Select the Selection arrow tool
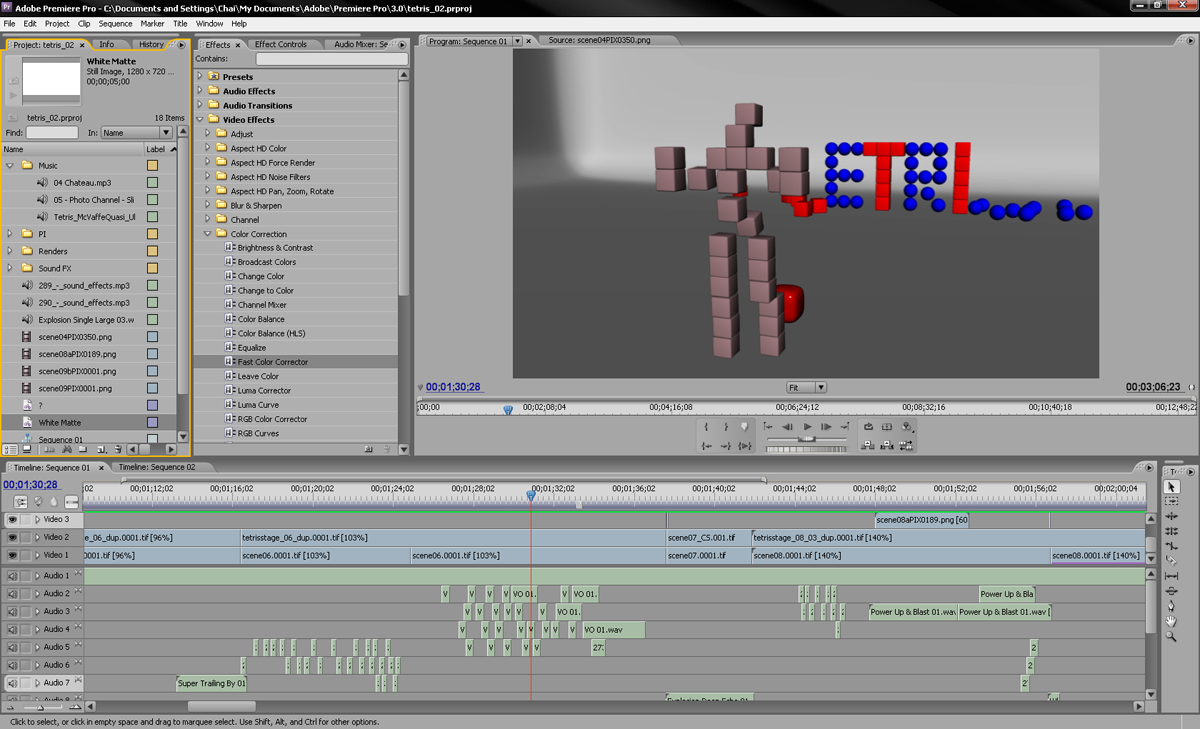This screenshot has width=1200, height=729. [1172, 486]
